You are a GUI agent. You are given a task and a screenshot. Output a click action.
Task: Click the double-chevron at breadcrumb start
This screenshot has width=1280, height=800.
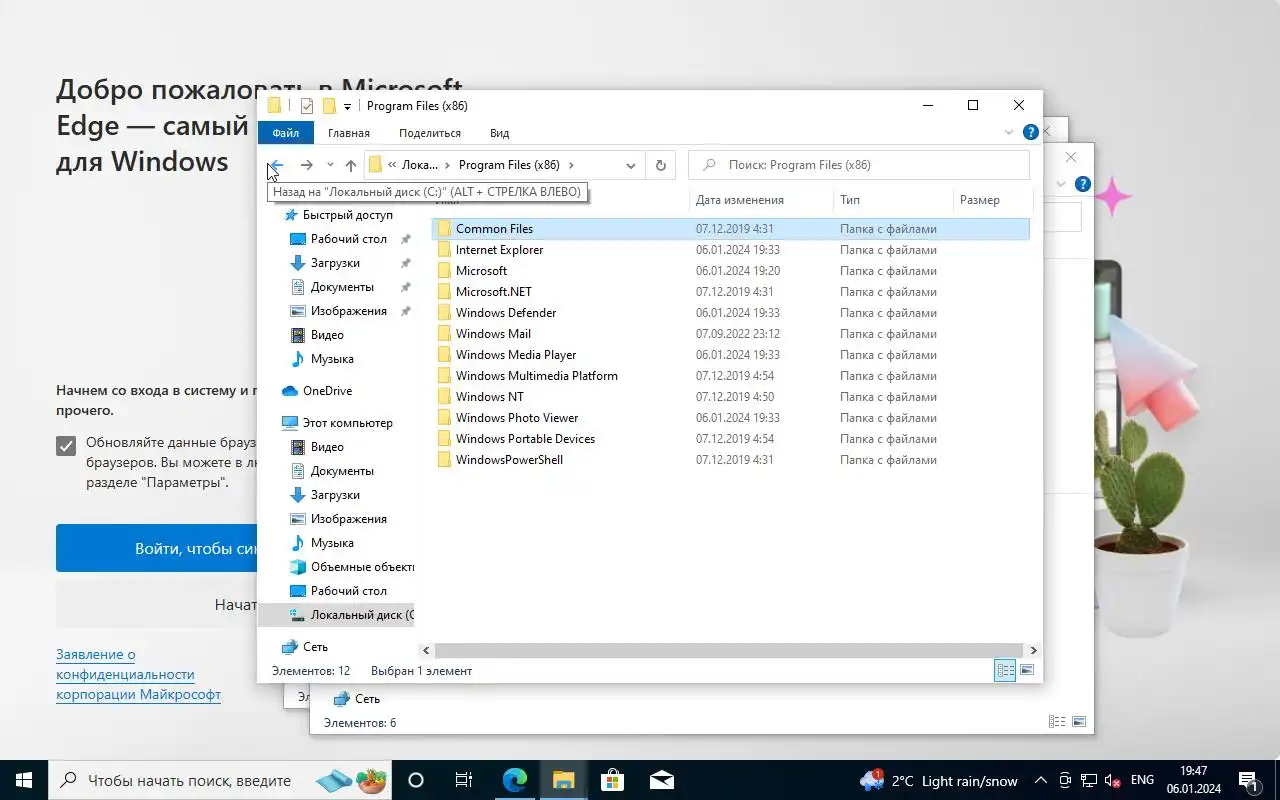point(393,165)
